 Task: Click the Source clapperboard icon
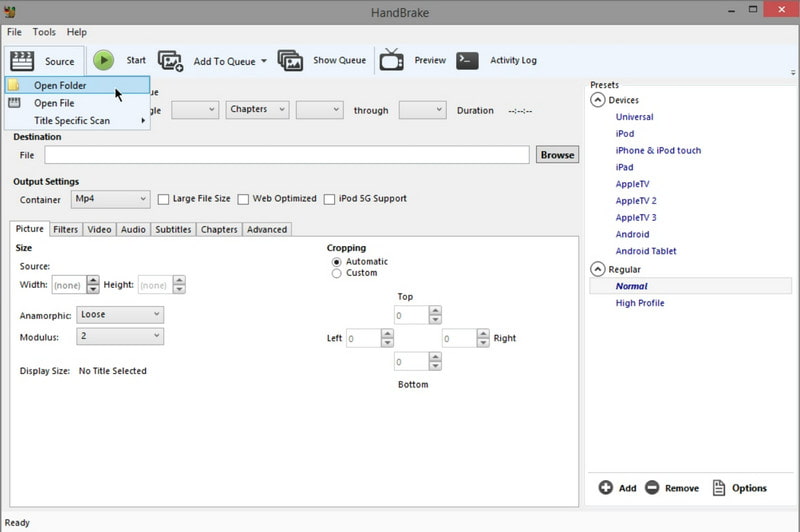click(x=22, y=61)
